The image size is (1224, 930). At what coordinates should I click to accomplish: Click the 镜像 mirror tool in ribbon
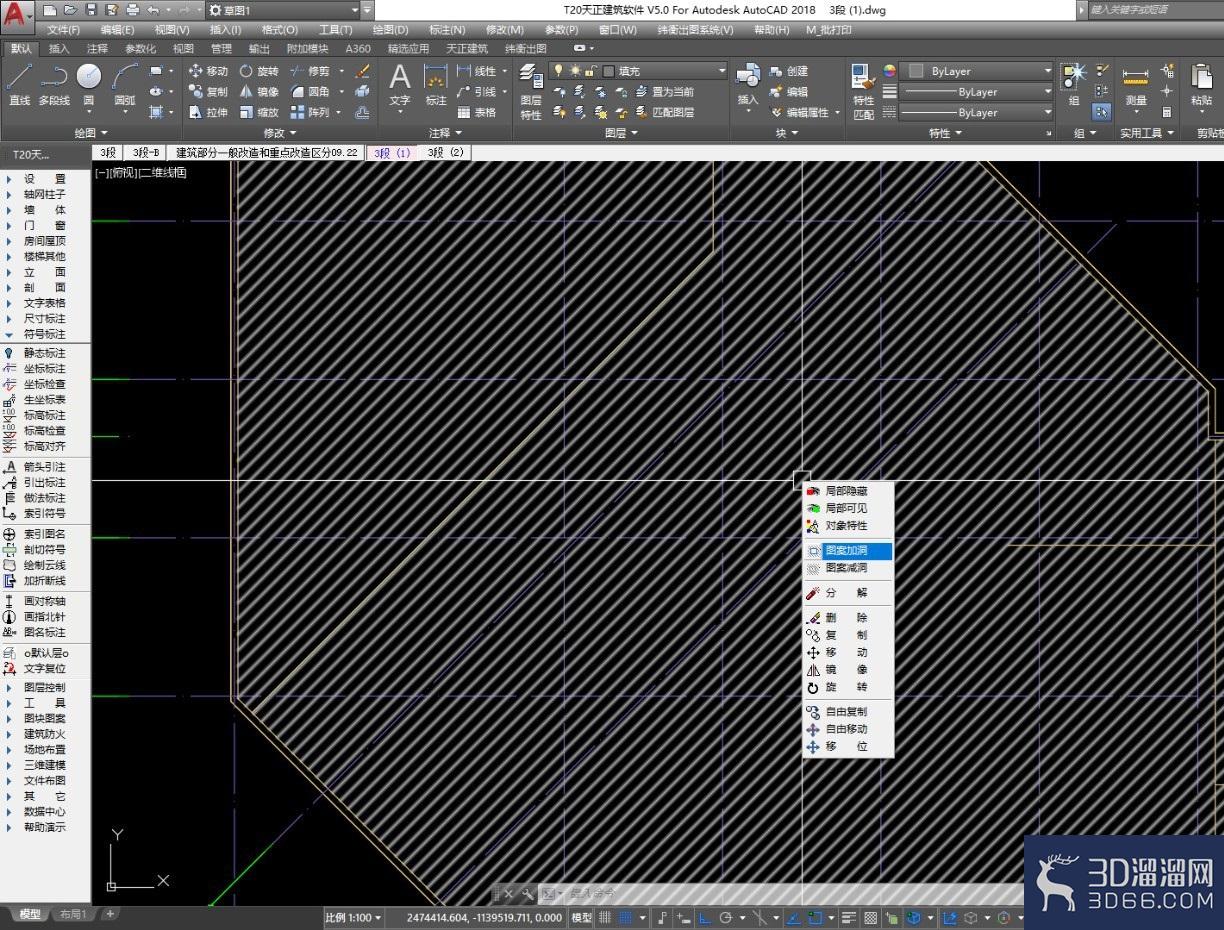[258, 92]
